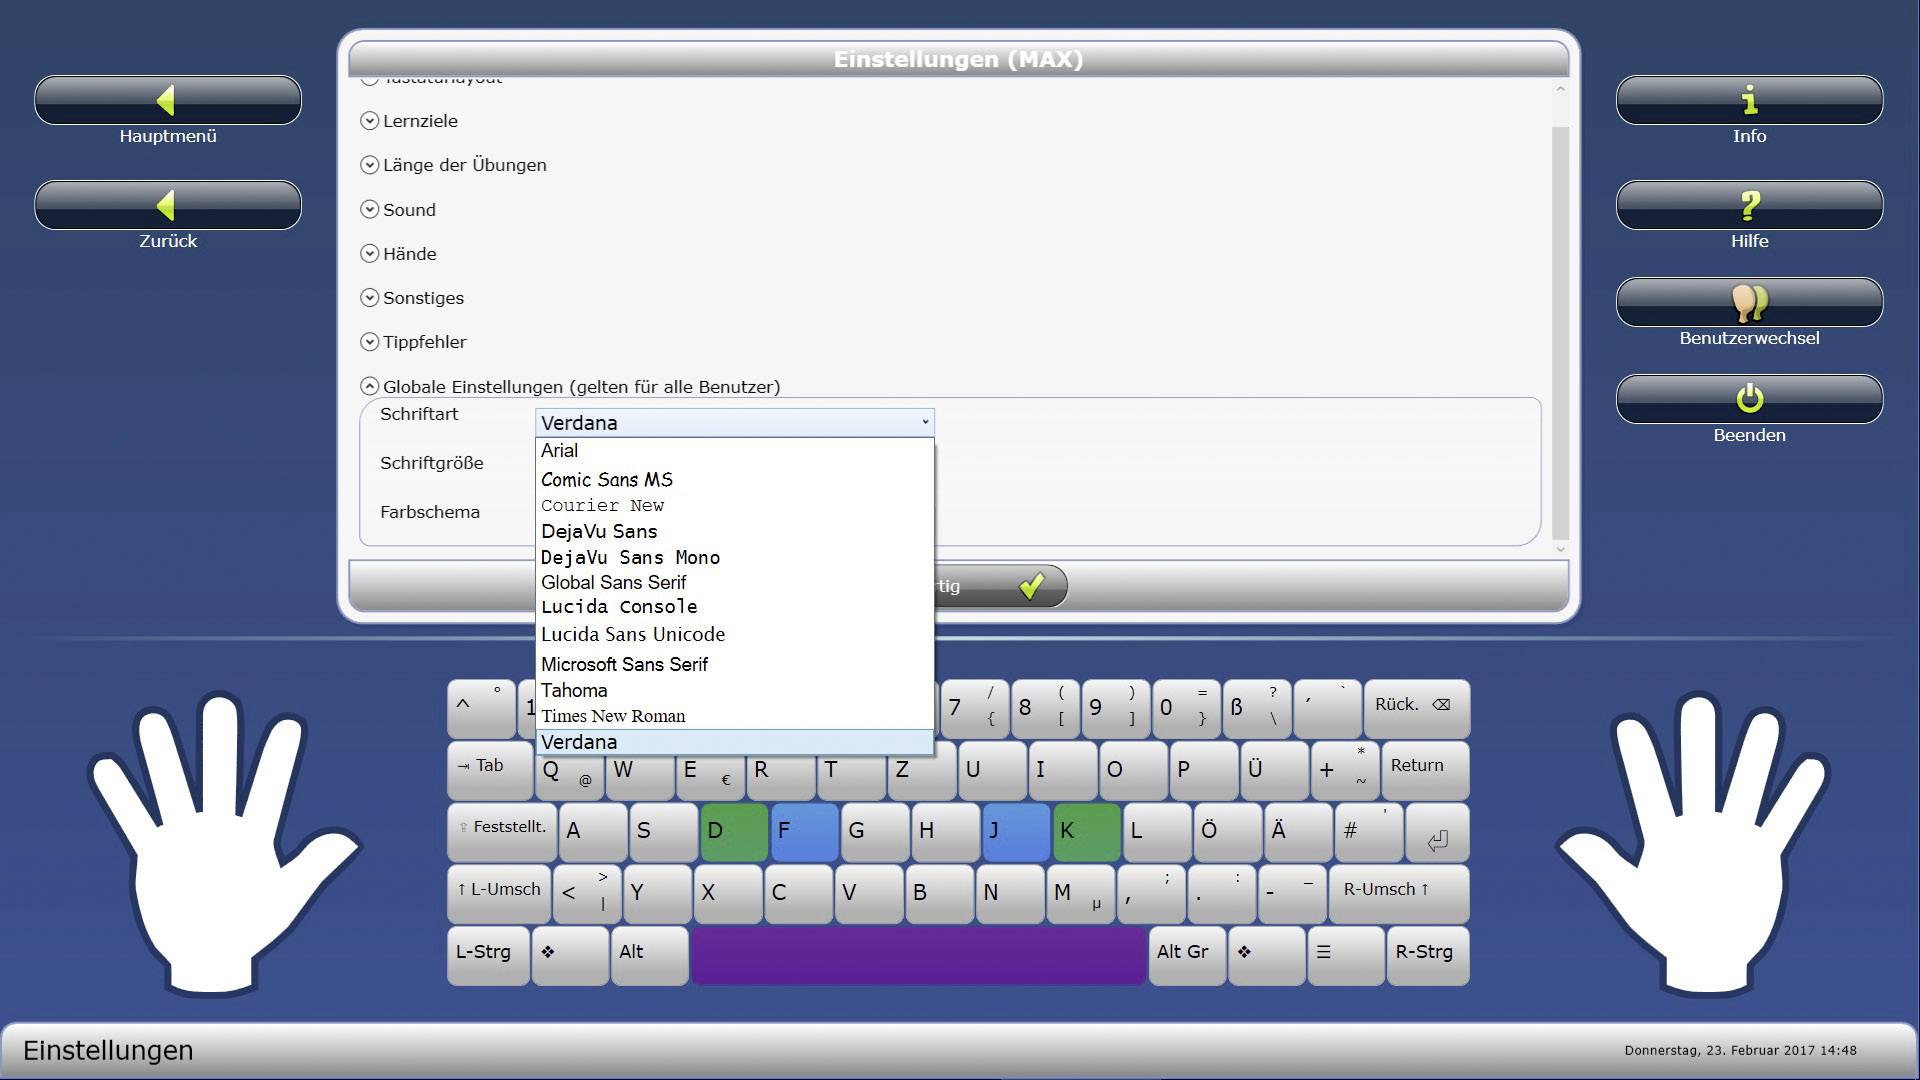
Task: Click the Return key
Action: click(1425, 770)
